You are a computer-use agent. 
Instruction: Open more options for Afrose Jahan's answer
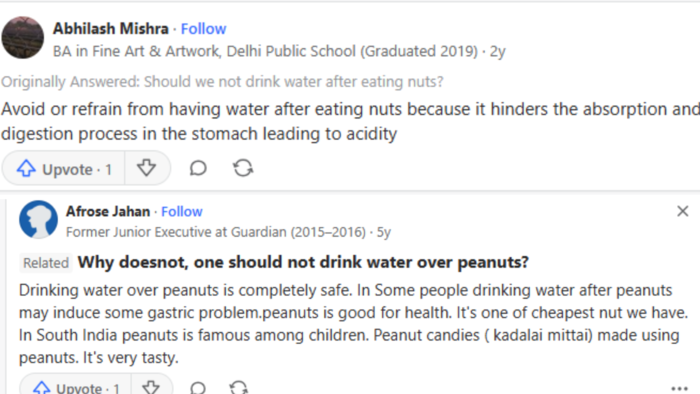coord(679,389)
